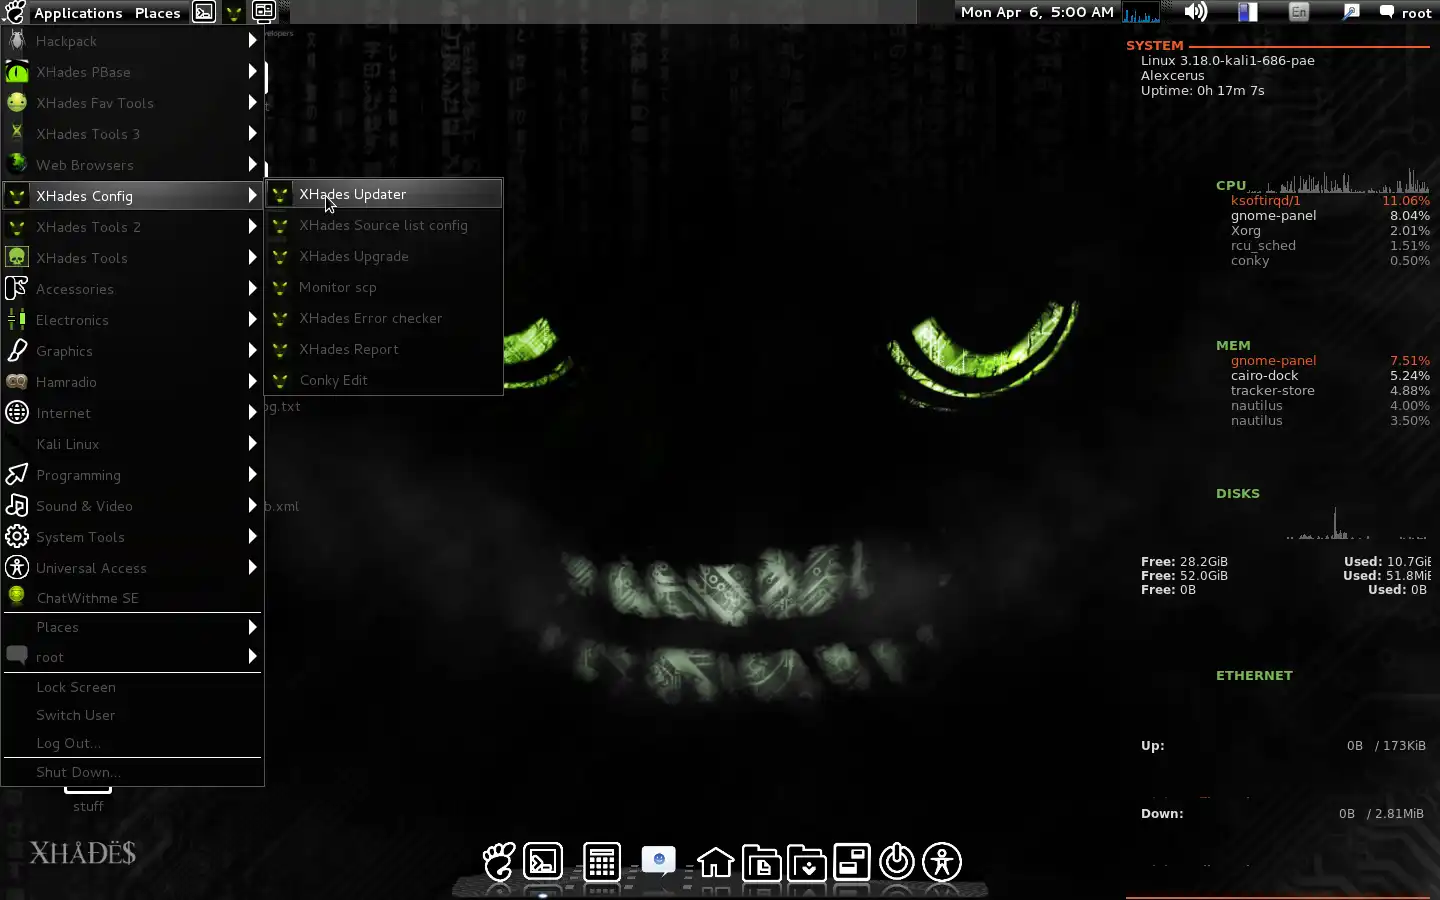Run XHades Error checker
The width and height of the screenshot is (1440, 900).
(x=384, y=318)
